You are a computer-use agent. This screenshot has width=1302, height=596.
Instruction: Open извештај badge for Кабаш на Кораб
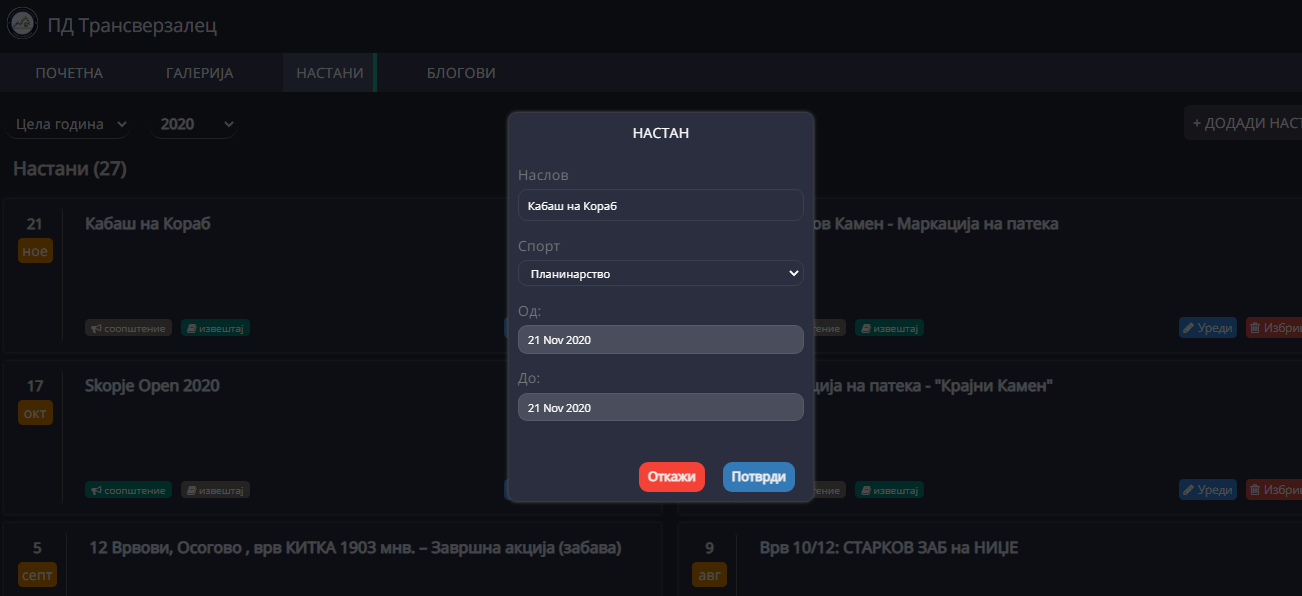(215, 328)
